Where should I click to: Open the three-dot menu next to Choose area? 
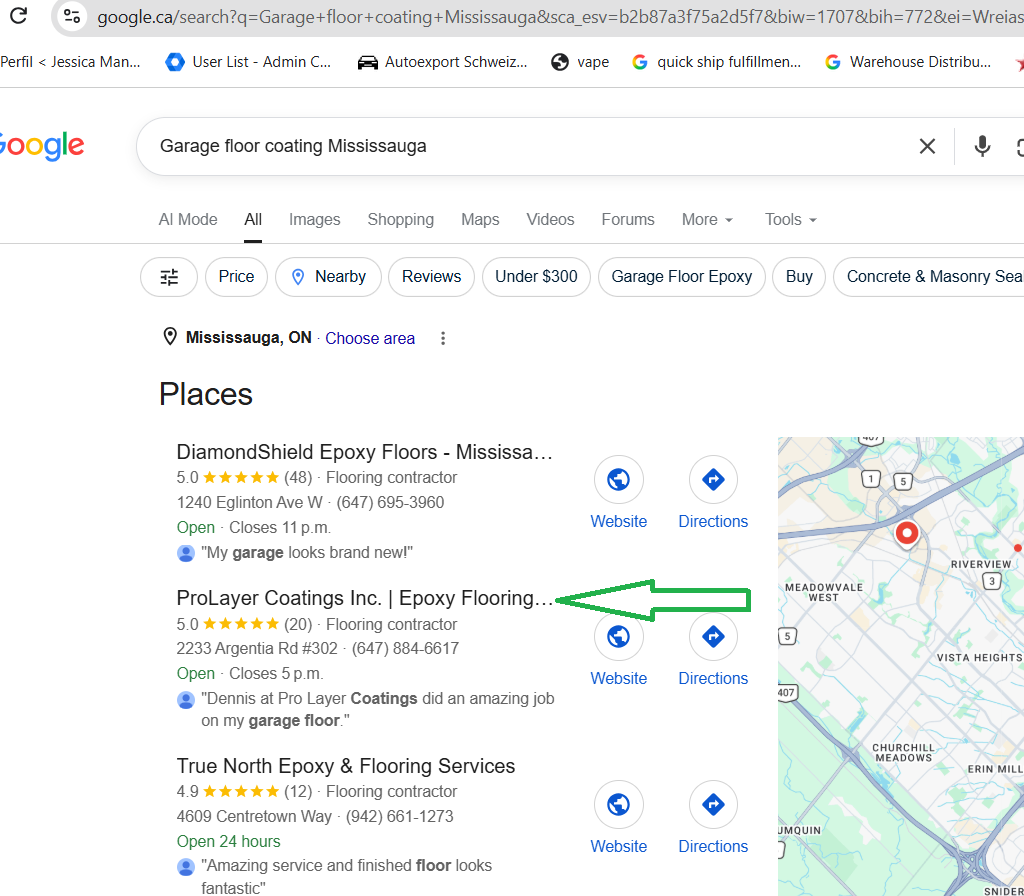click(443, 338)
